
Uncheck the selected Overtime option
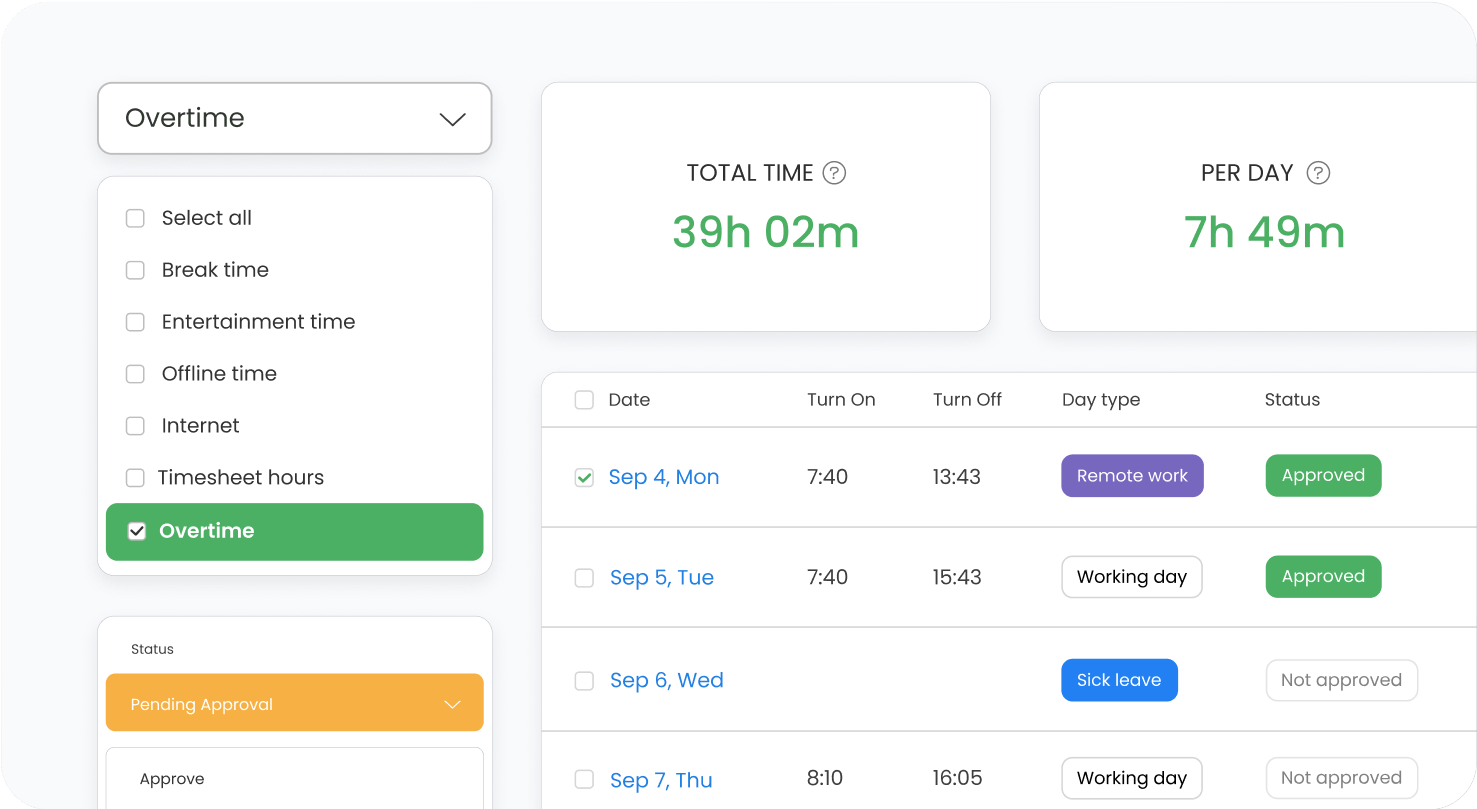137,531
